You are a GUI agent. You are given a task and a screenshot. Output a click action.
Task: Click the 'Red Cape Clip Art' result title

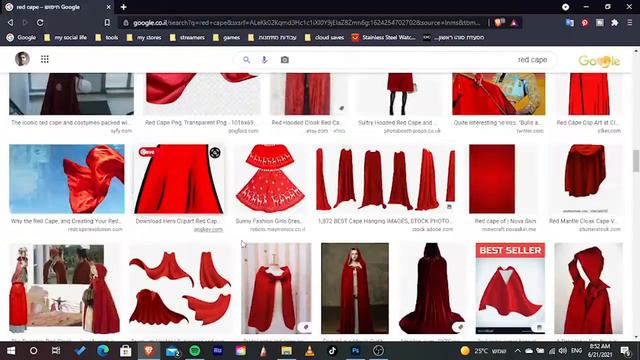pyautogui.click(x=588, y=122)
